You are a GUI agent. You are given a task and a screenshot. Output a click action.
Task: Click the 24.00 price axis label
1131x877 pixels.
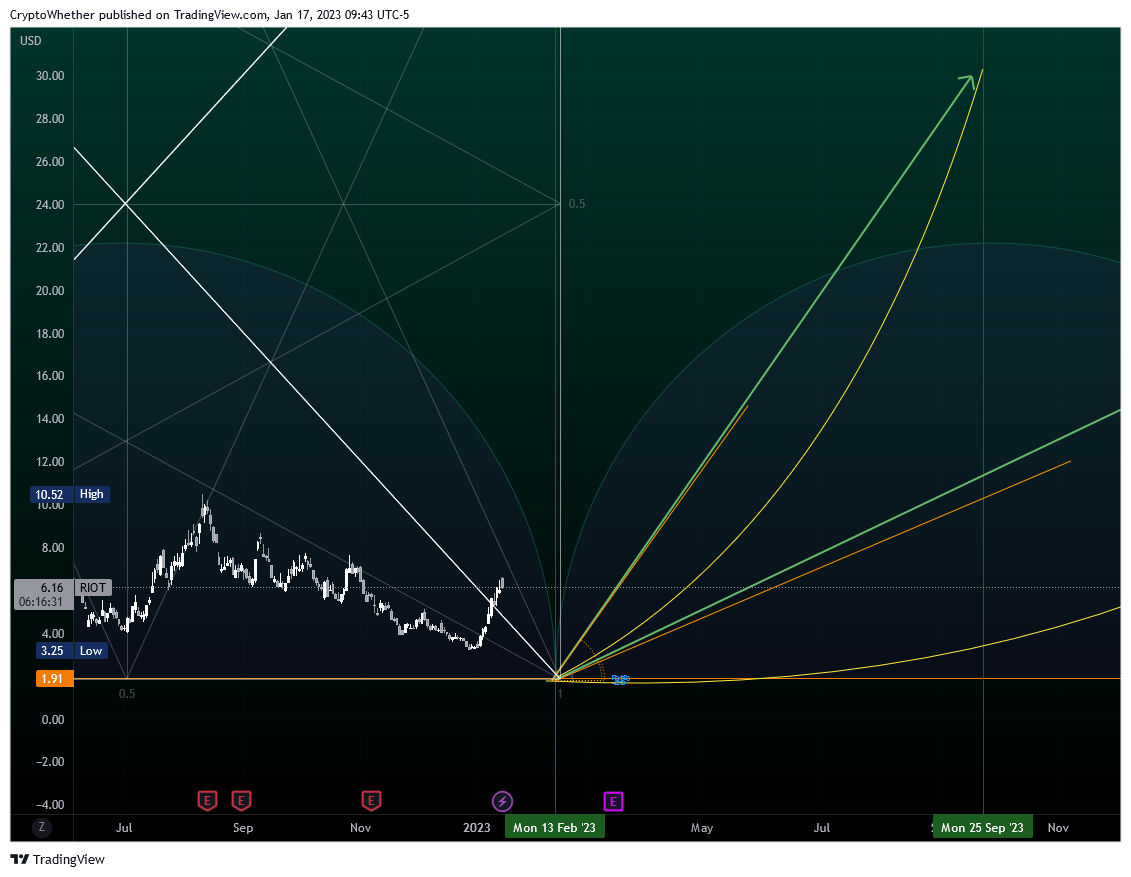(50, 204)
